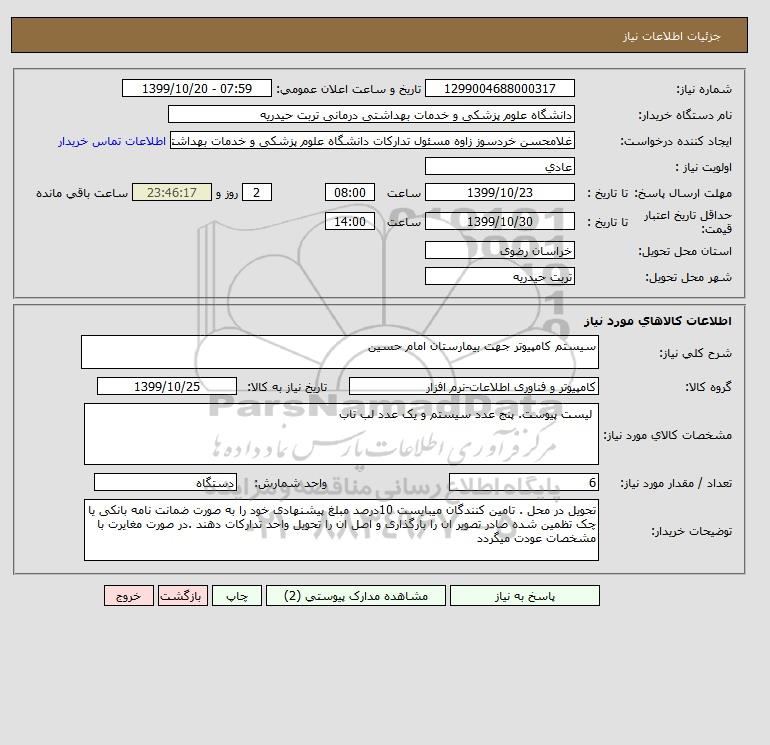Screen dimensions: 770x745
Task: Click the گروه کالا label
Action: click(x=709, y=387)
